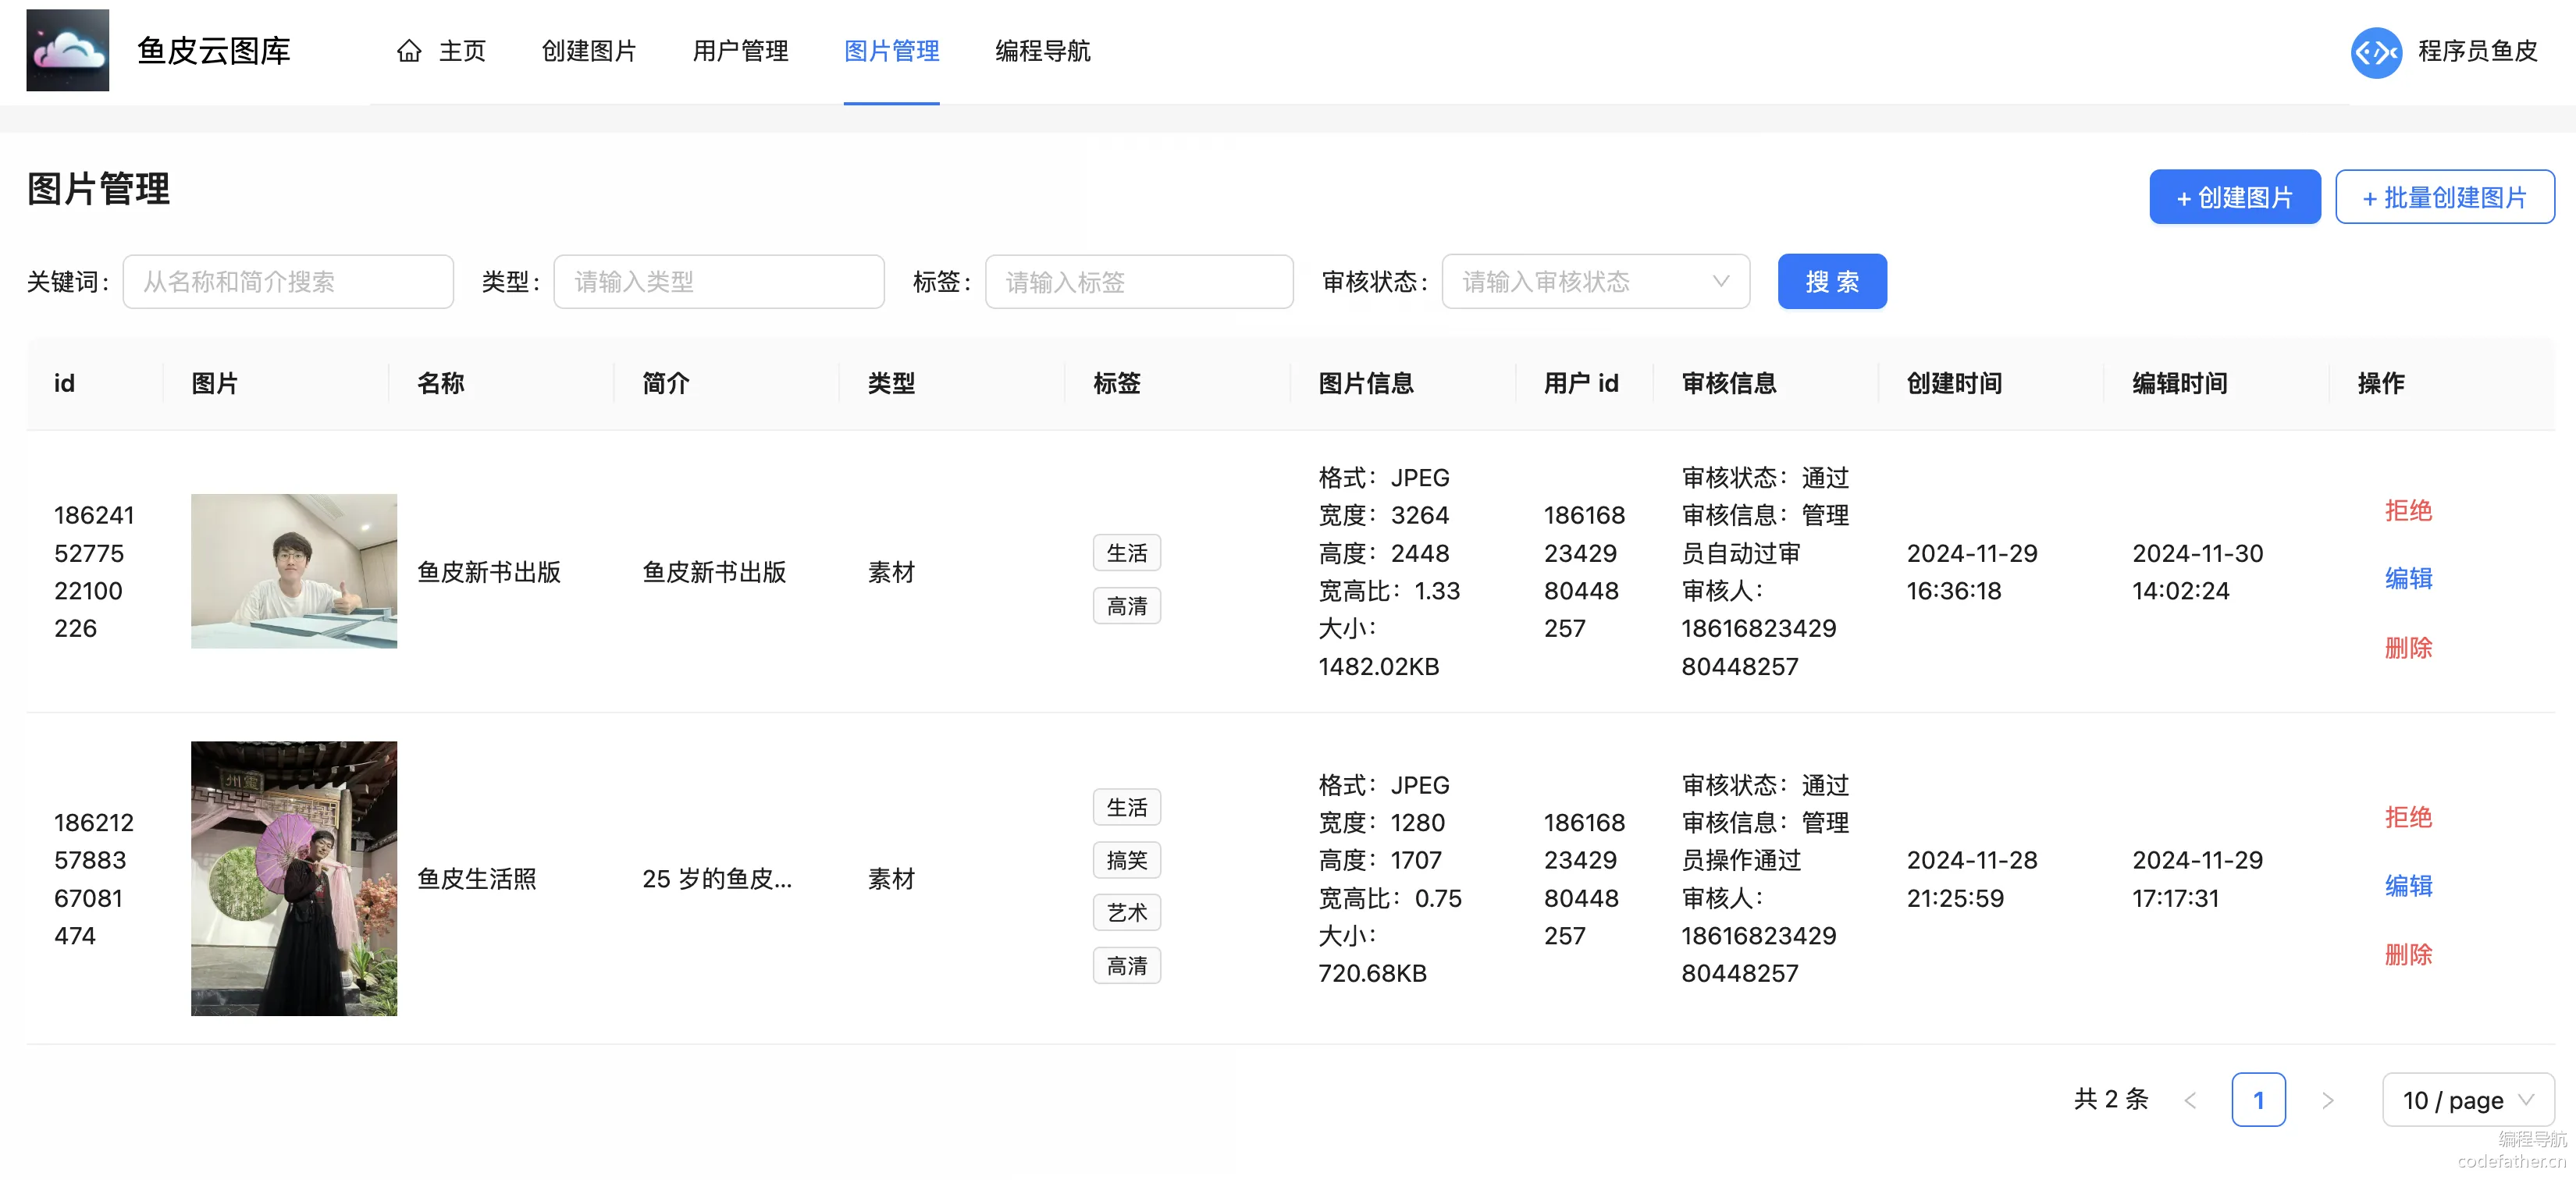The height and width of the screenshot is (1180, 2576).
Task: Open the 鱼皮生活照 image thumbnail
Action: [294, 878]
